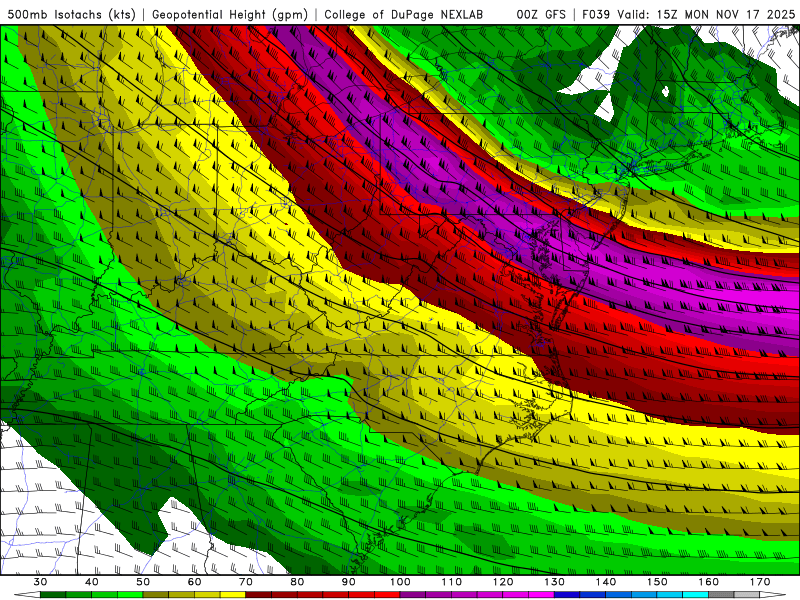Select the bright red swatch ending at 100
Screen dimensions: 800x600
[x=387, y=595]
